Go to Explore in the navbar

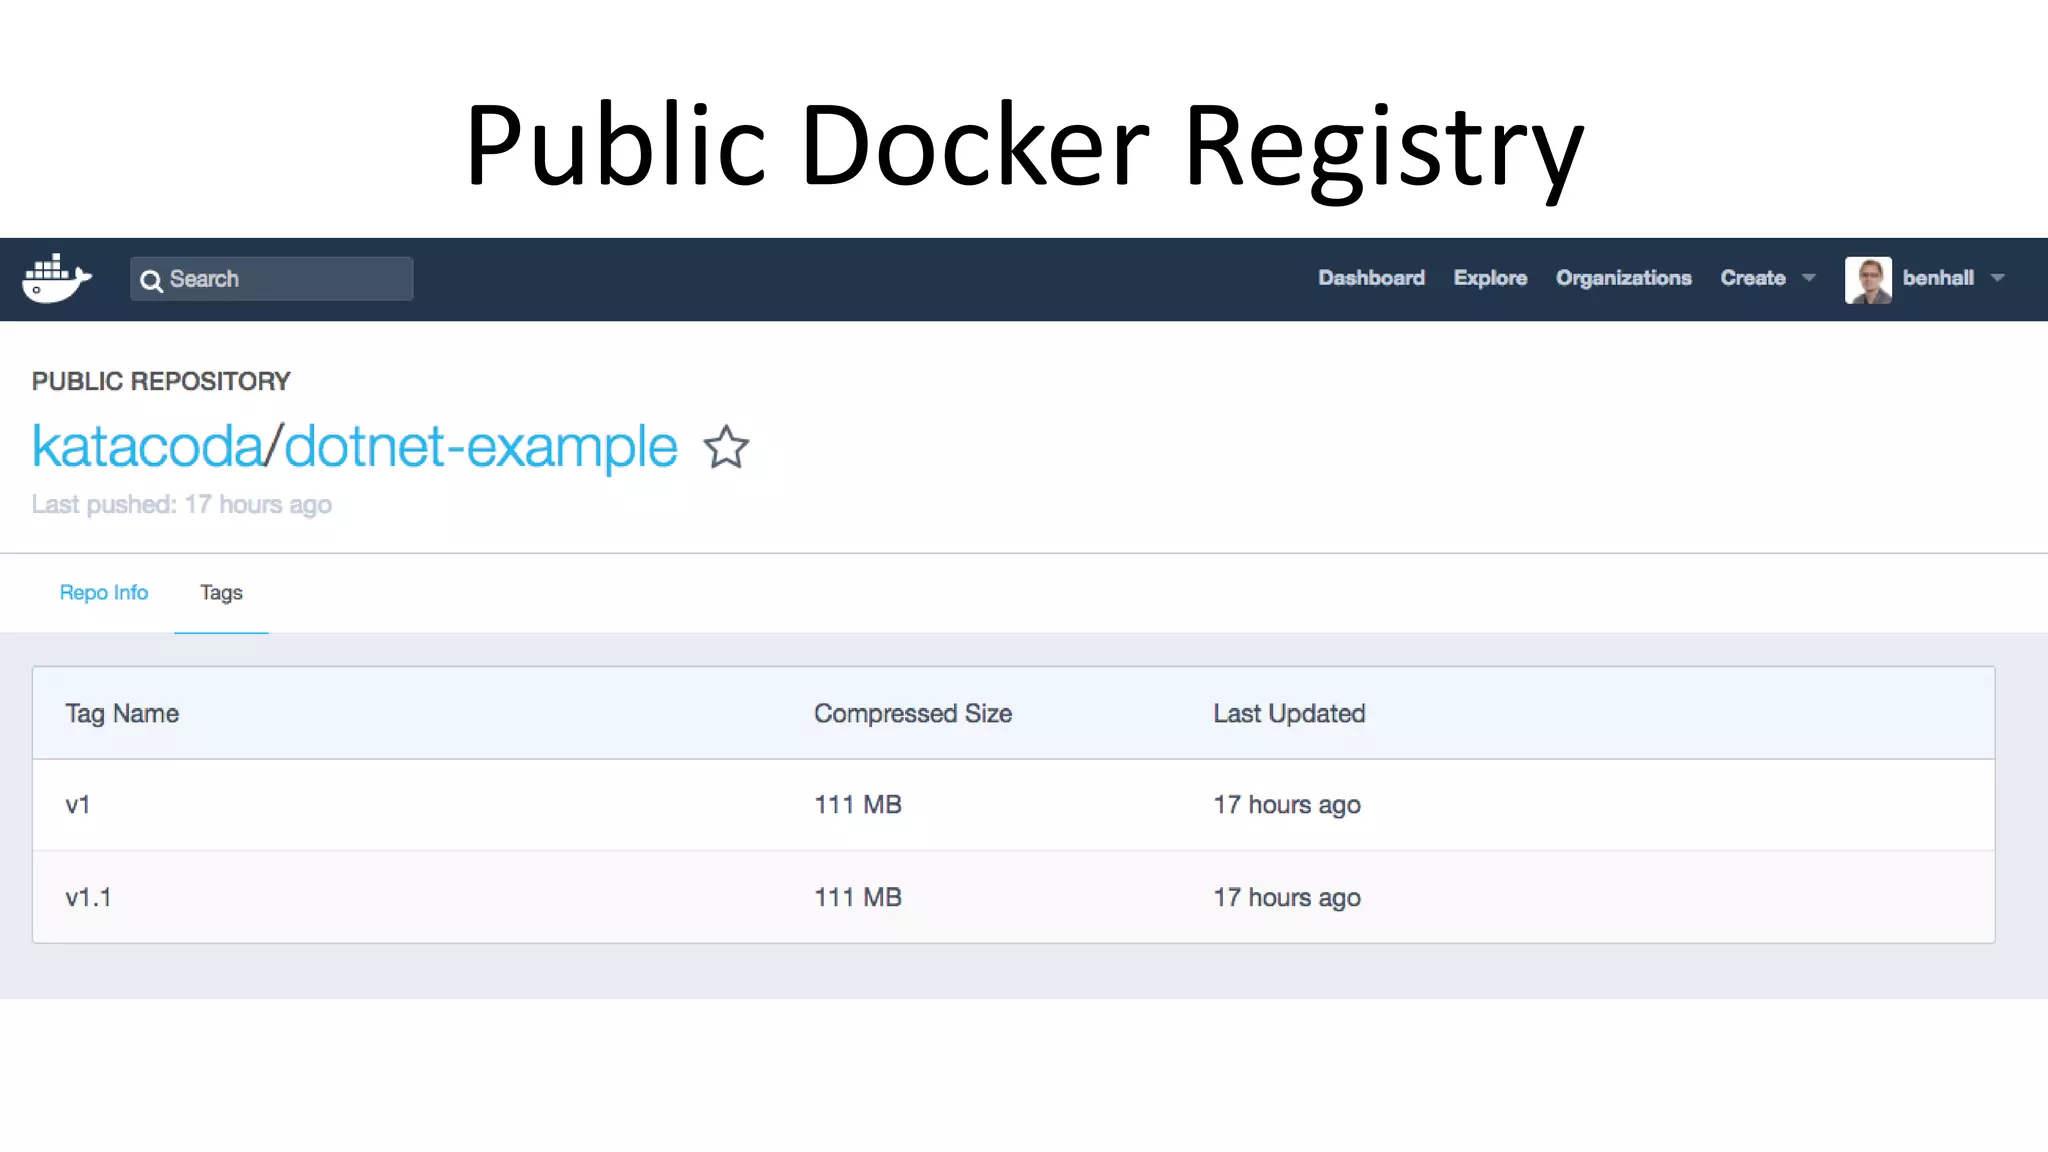[1490, 278]
